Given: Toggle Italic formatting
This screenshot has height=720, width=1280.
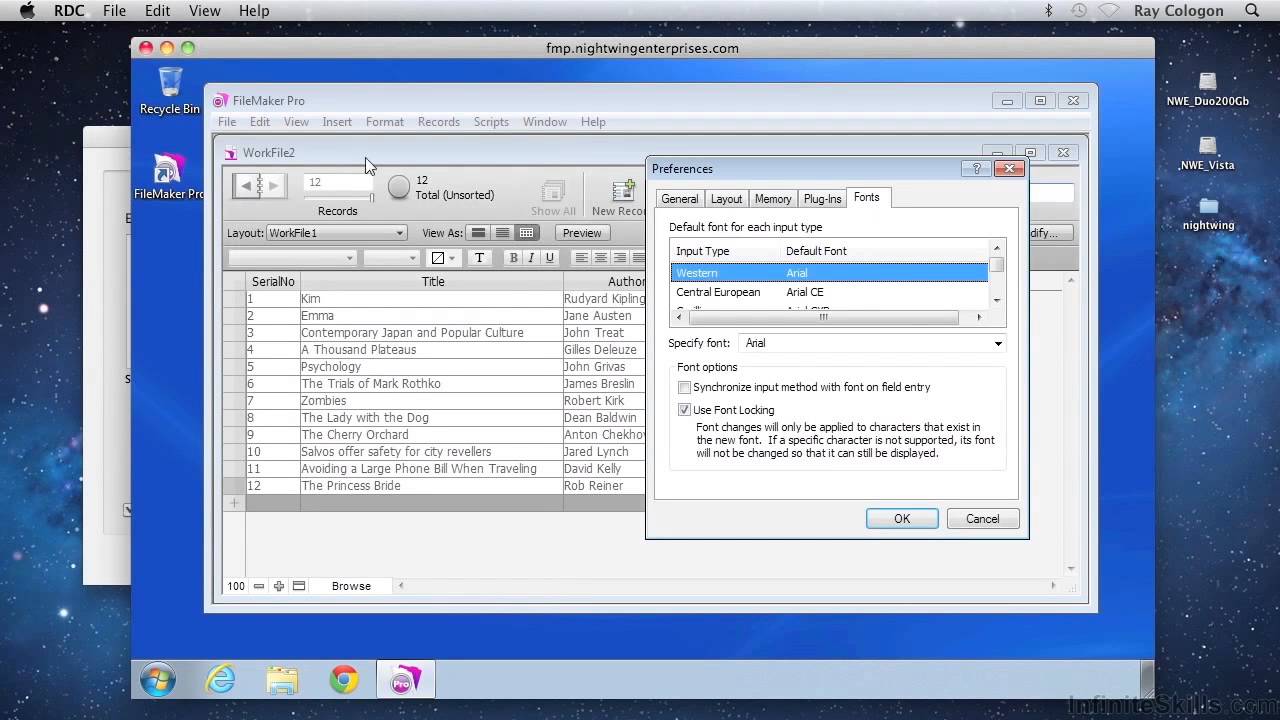Looking at the screenshot, I should (531, 258).
